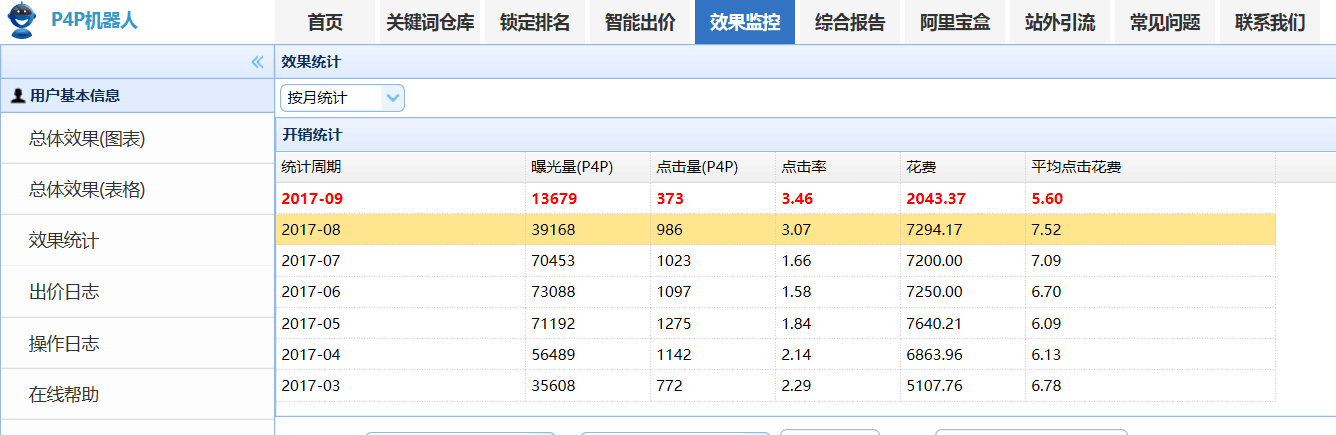This screenshot has height=435, width=1336.
Task: Open 总体效果(表格) in the sidebar
Action: (x=137, y=190)
